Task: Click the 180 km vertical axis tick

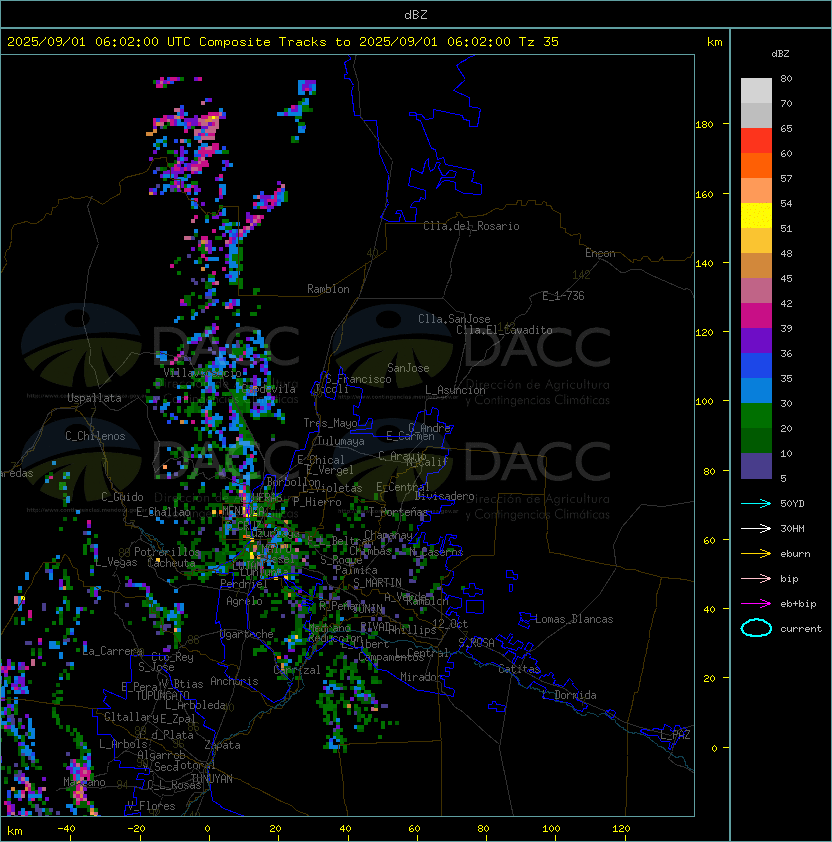Action: [704, 124]
